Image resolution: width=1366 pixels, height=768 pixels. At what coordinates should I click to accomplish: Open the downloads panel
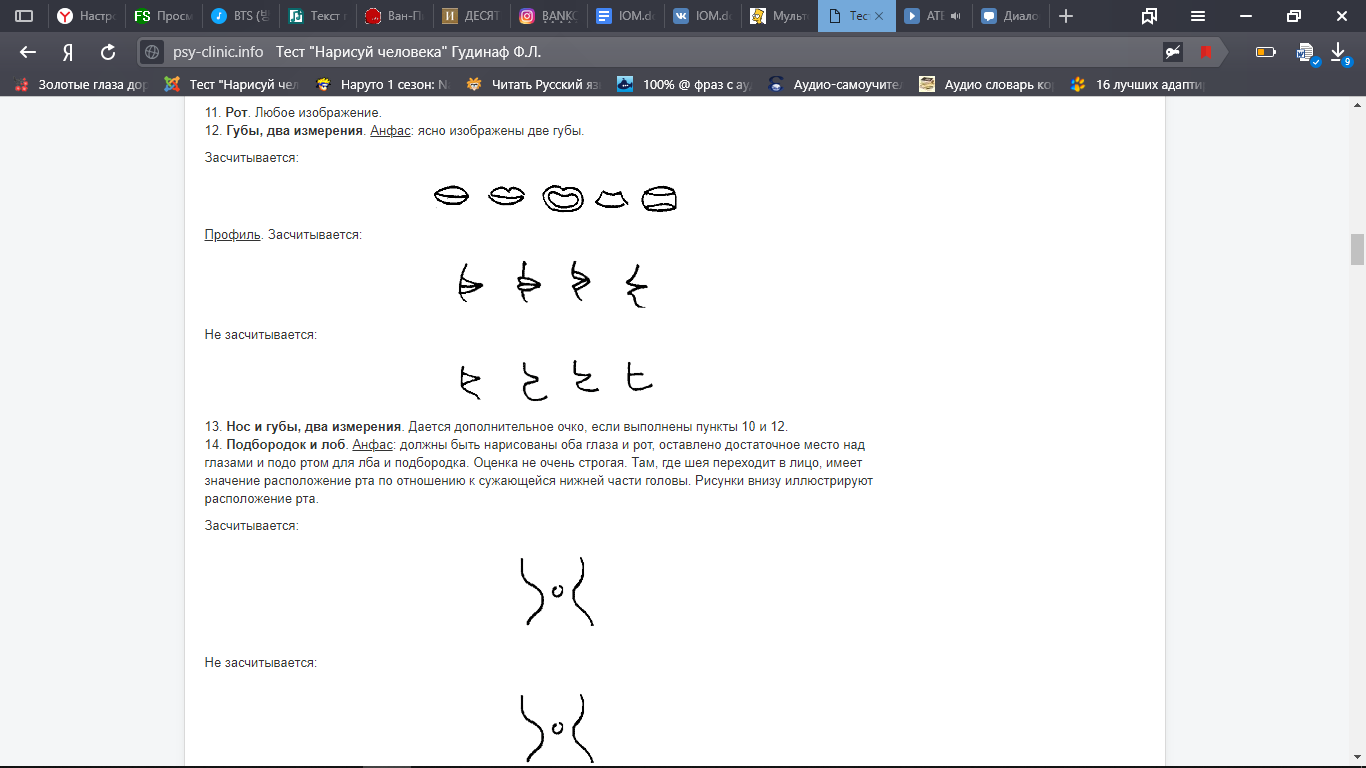[1339, 52]
